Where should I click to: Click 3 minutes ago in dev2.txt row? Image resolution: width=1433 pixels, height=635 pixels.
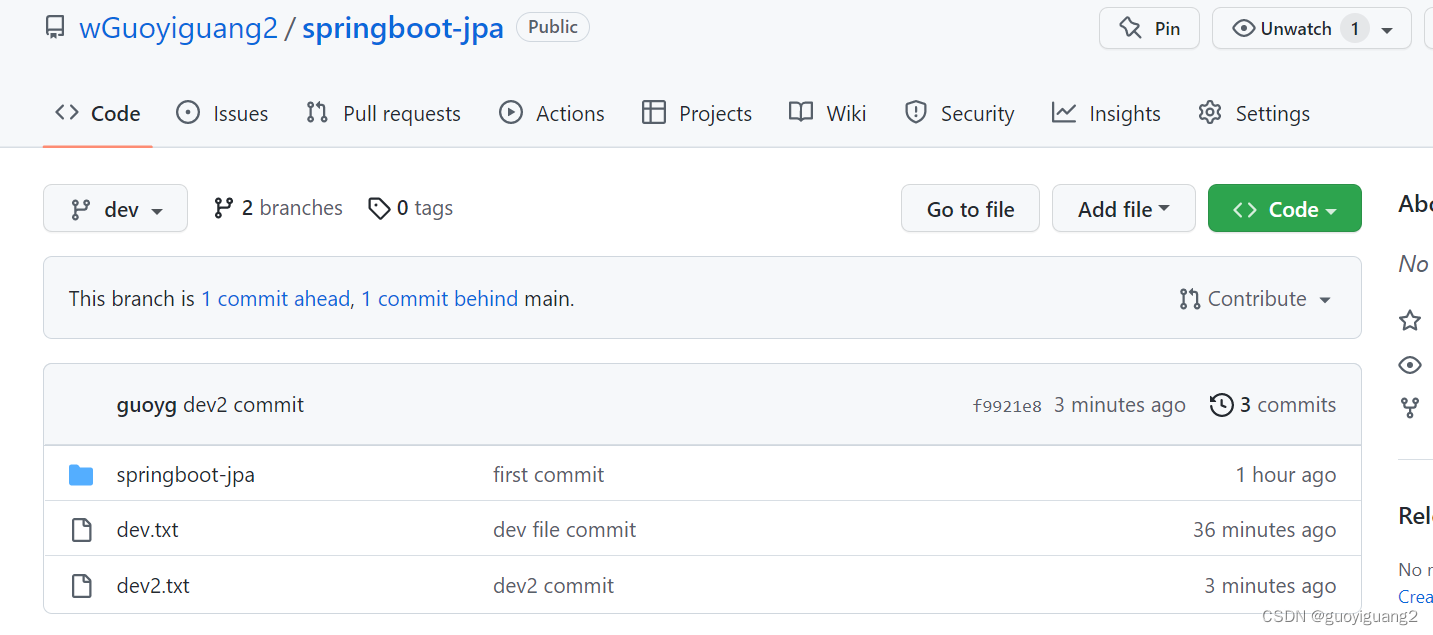point(1270,586)
